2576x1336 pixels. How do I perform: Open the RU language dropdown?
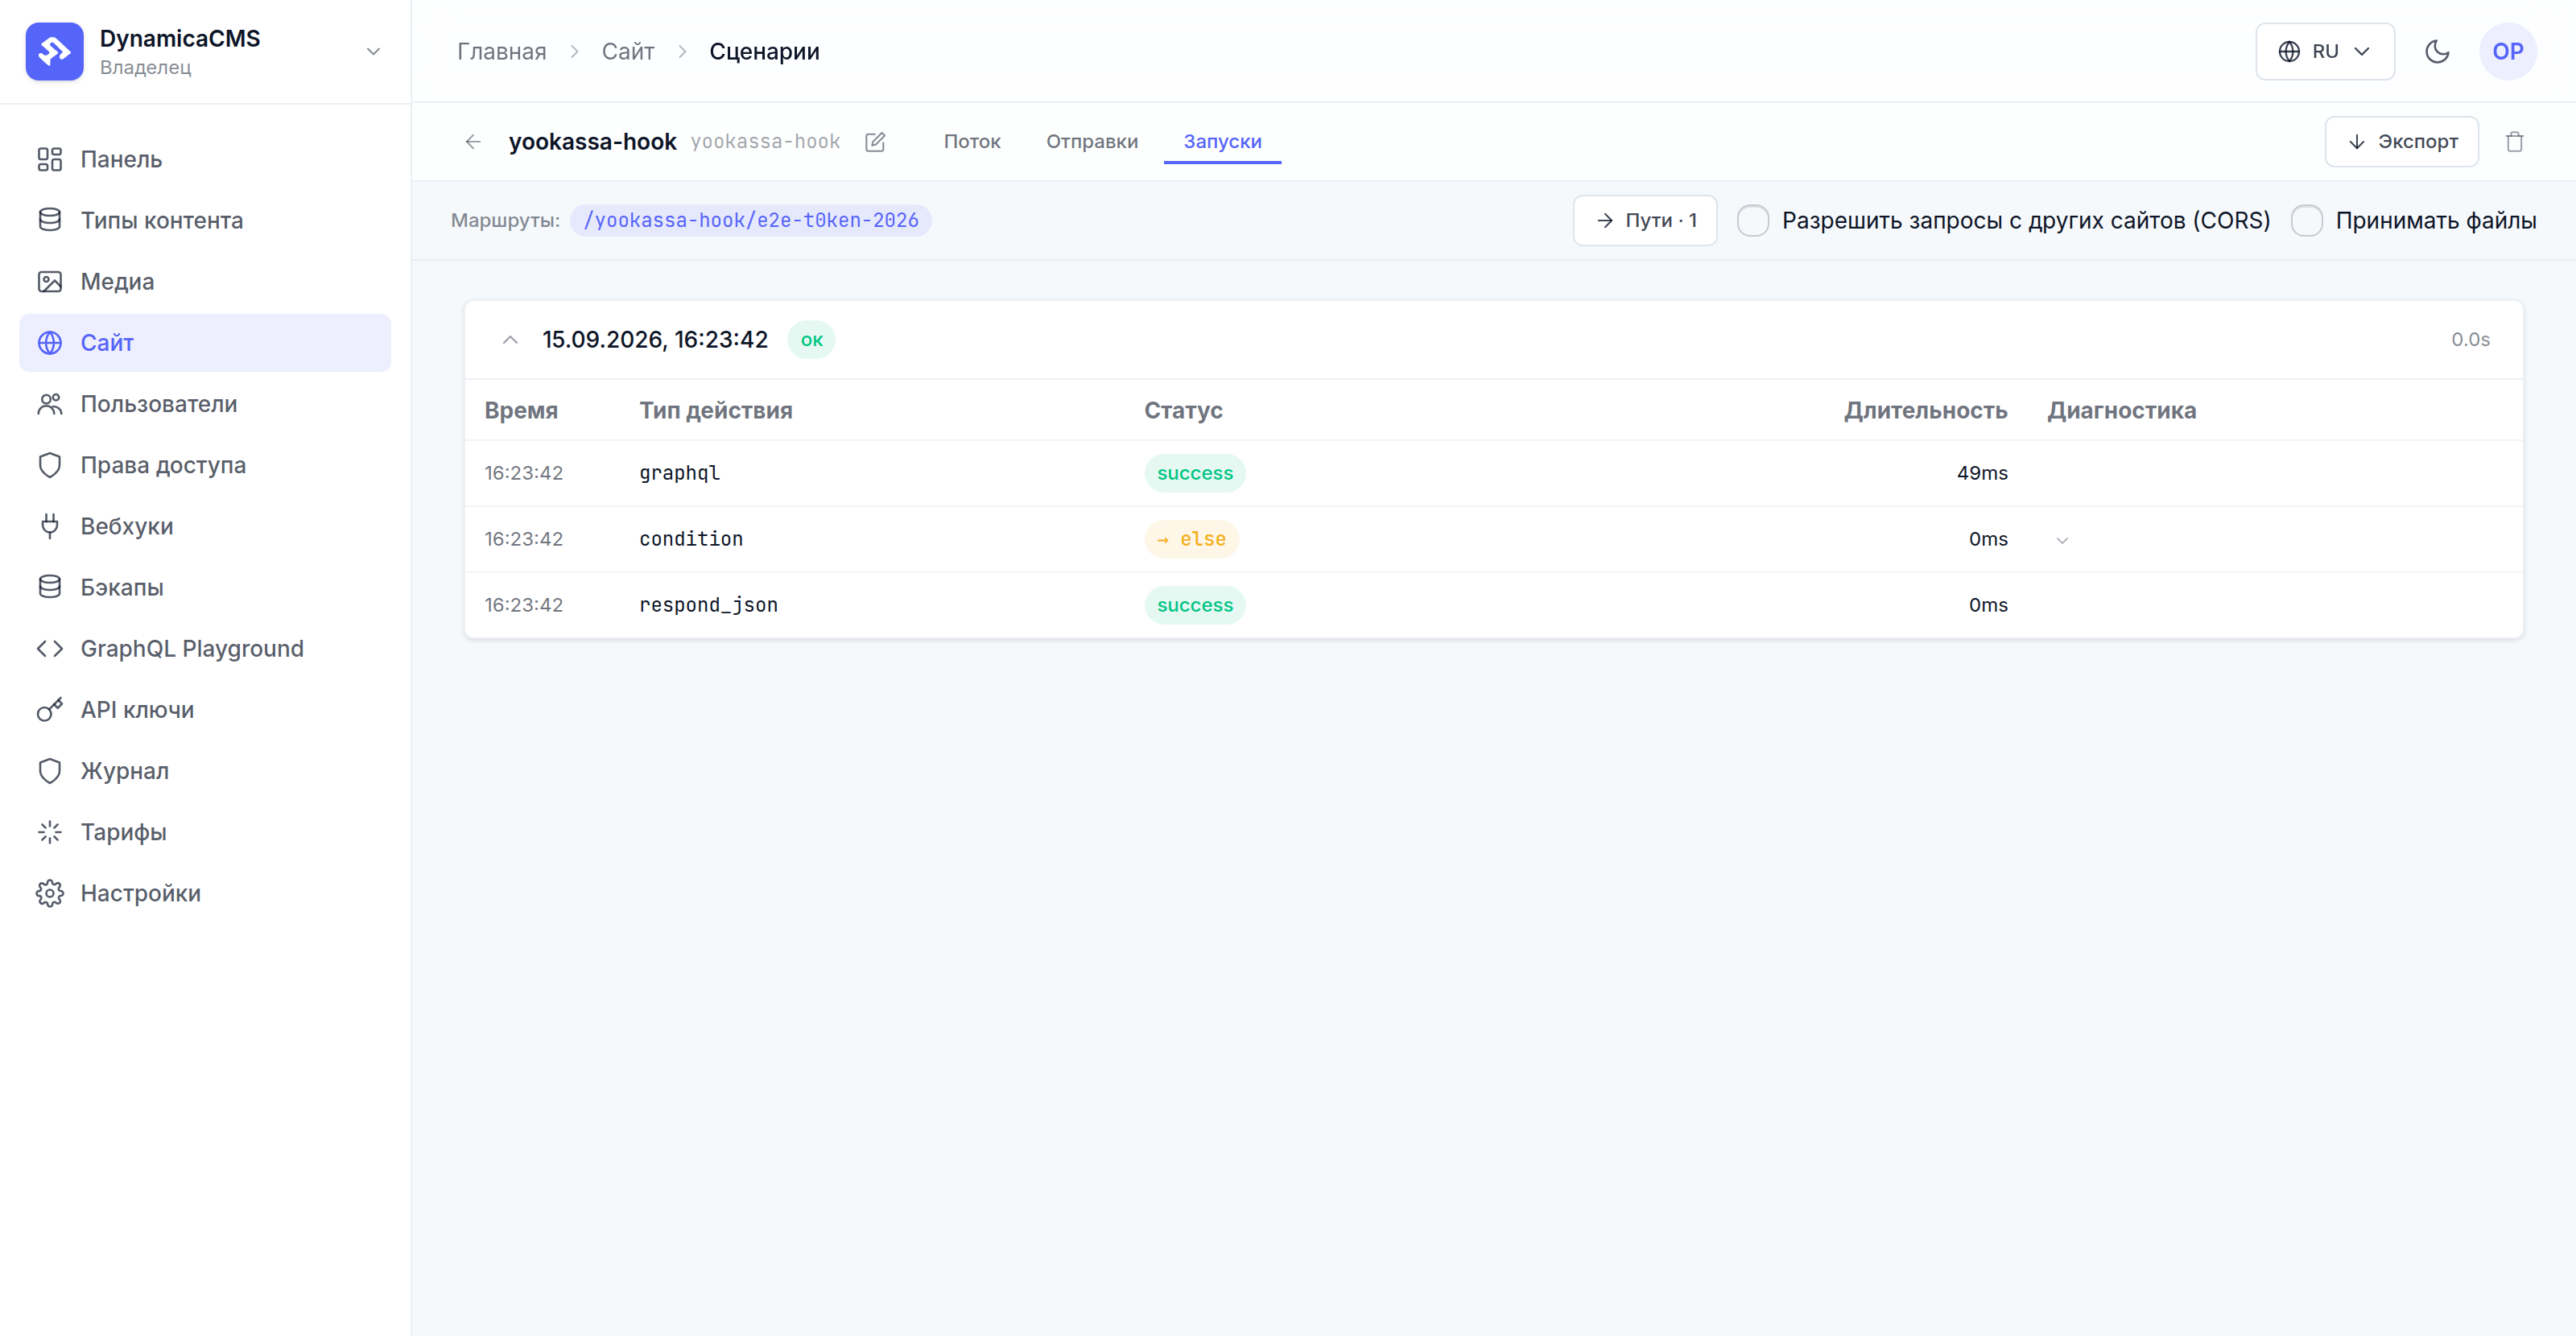pyautogui.click(x=2324, y=51)
